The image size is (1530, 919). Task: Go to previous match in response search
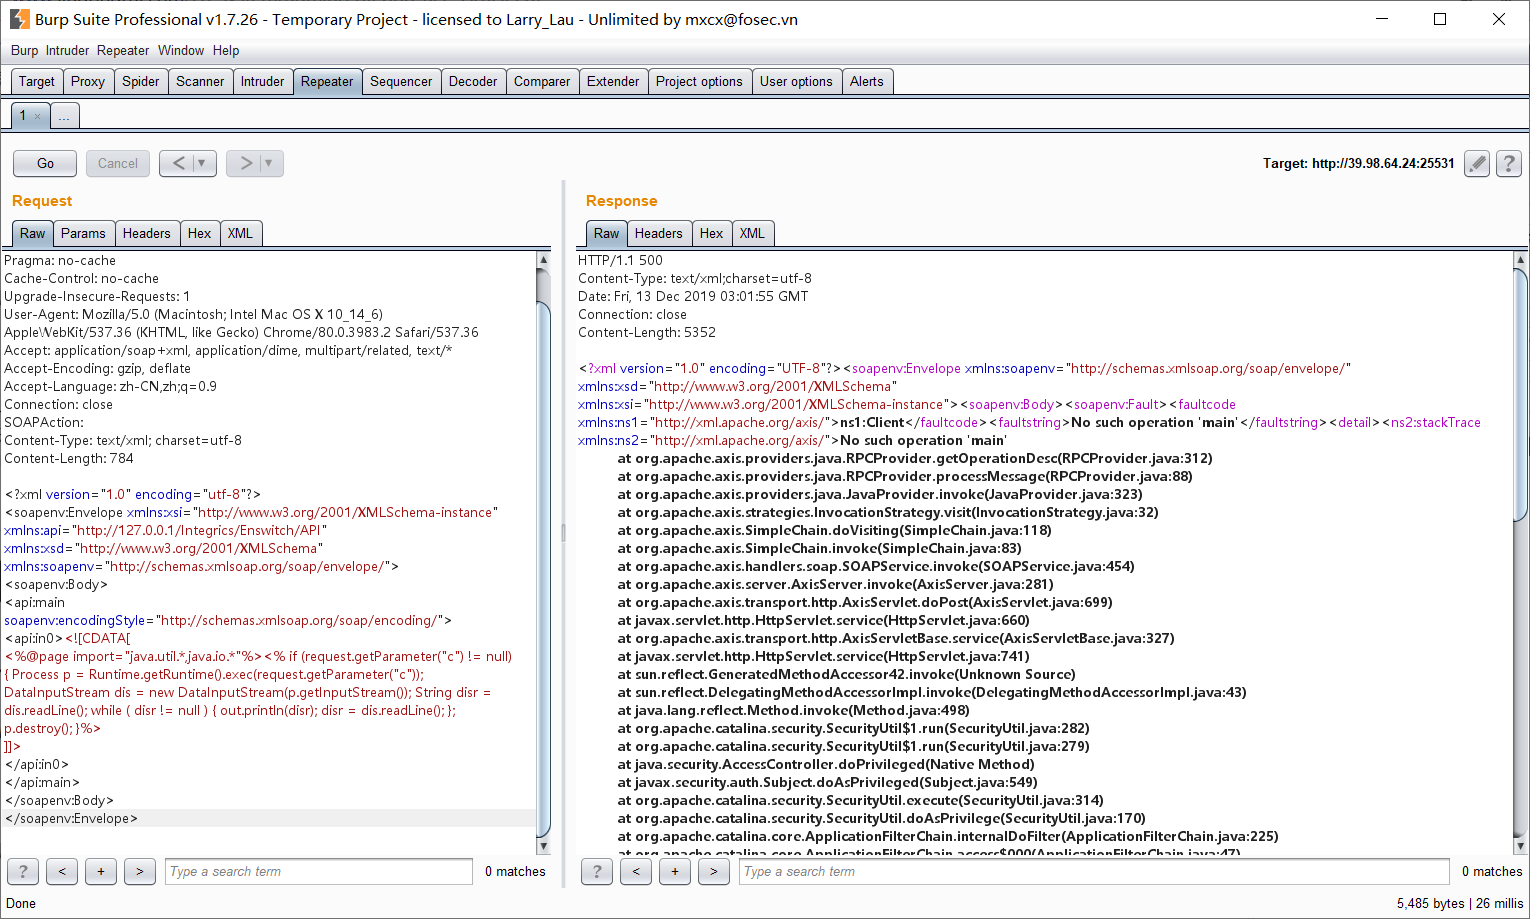point(636,872)
